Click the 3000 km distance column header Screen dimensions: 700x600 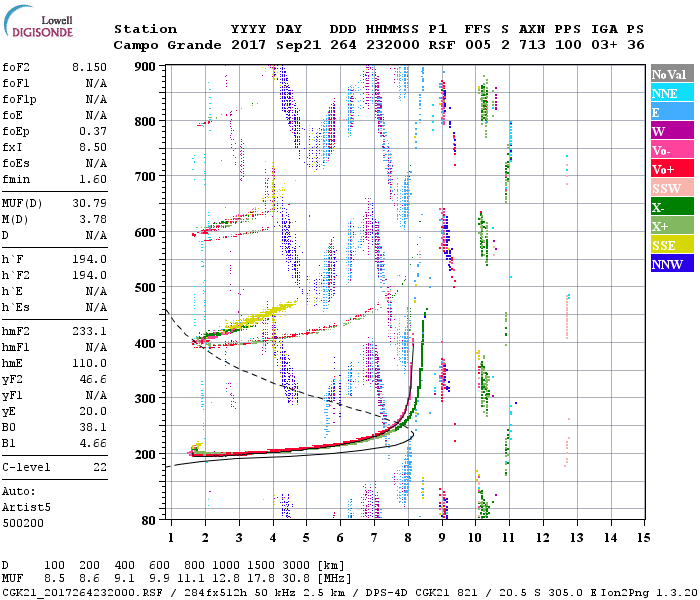tap(296, 566)
